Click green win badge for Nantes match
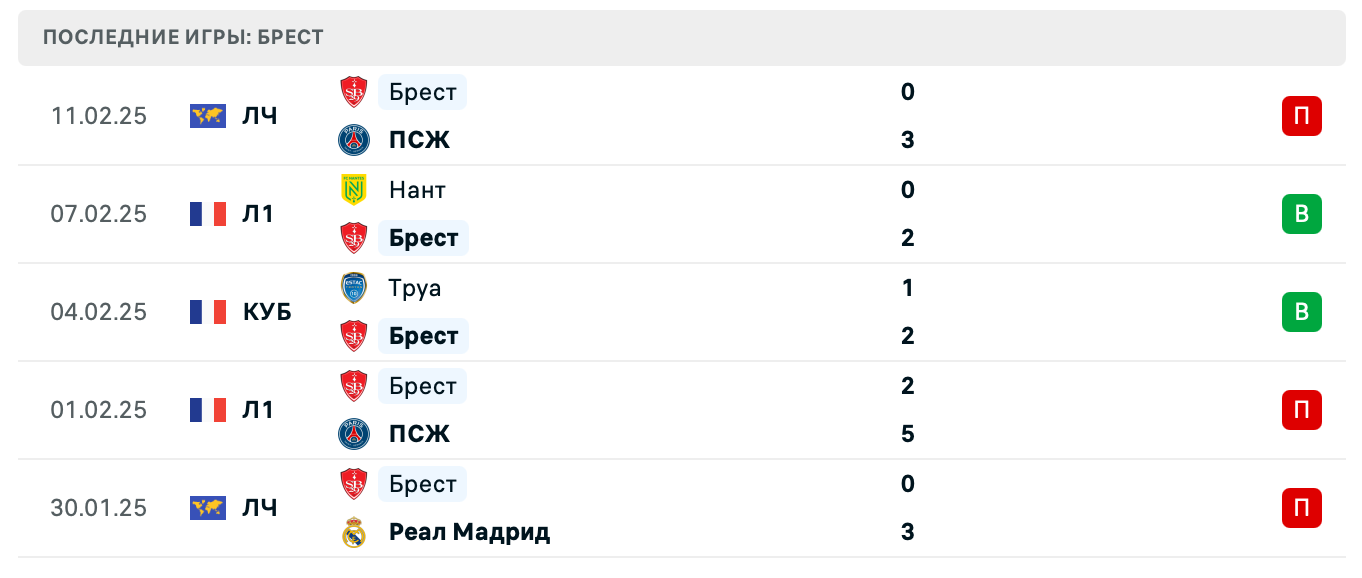 point(1301,214)
